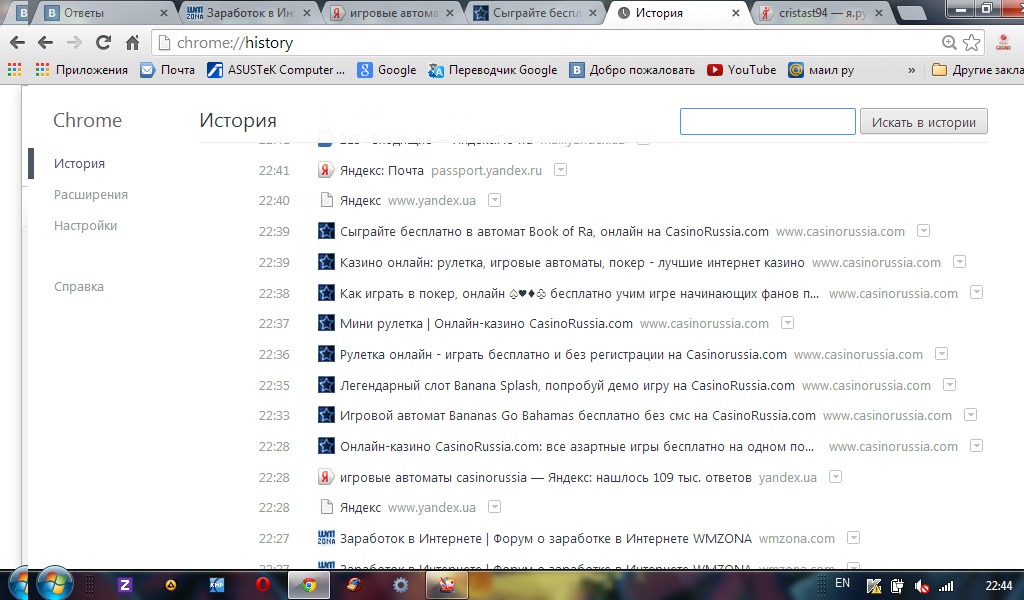This screenshot has height=600, width=1024.
Task: Select История in the Chrome sidebar
Action: [79, 163]
